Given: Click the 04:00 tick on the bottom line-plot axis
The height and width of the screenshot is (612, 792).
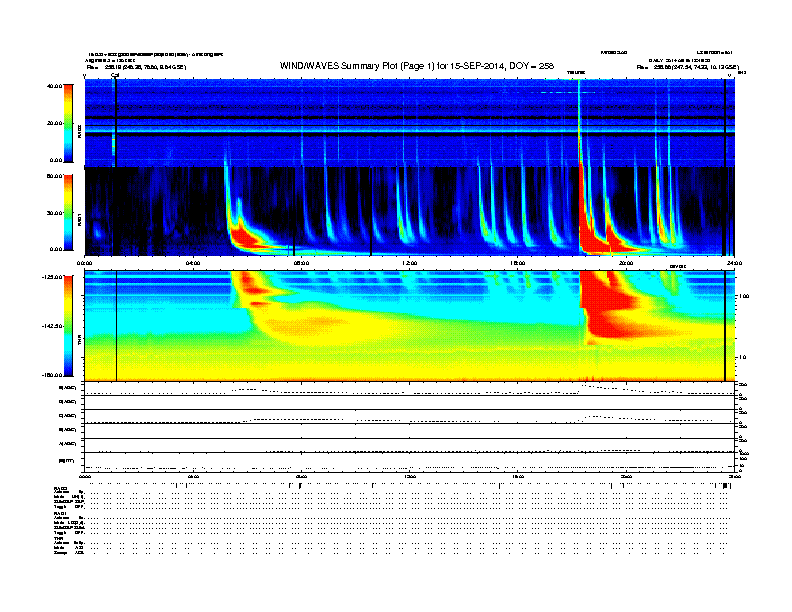Looking at the screenshot, I should 193,476.
